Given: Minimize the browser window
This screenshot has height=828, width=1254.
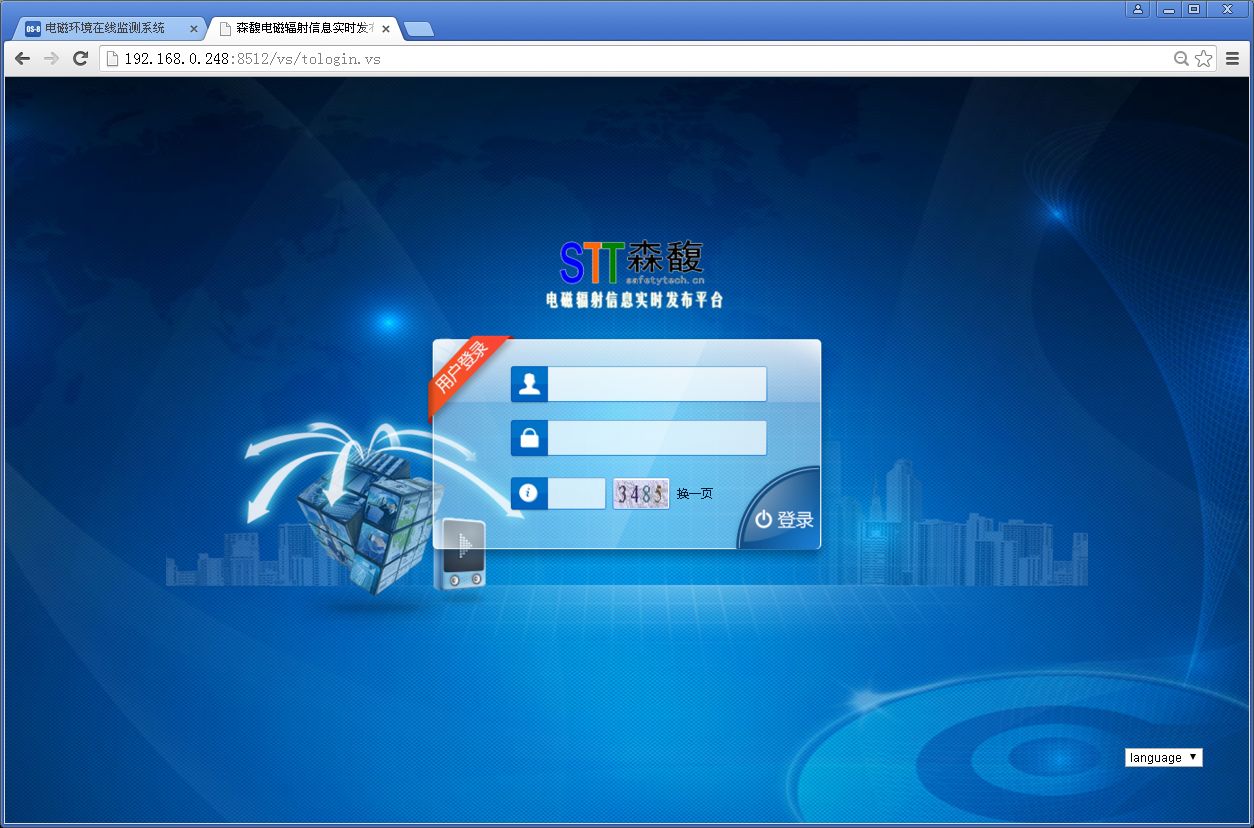Looking at the screenshot, I should pyautogui.click(x=1168, y=9).
